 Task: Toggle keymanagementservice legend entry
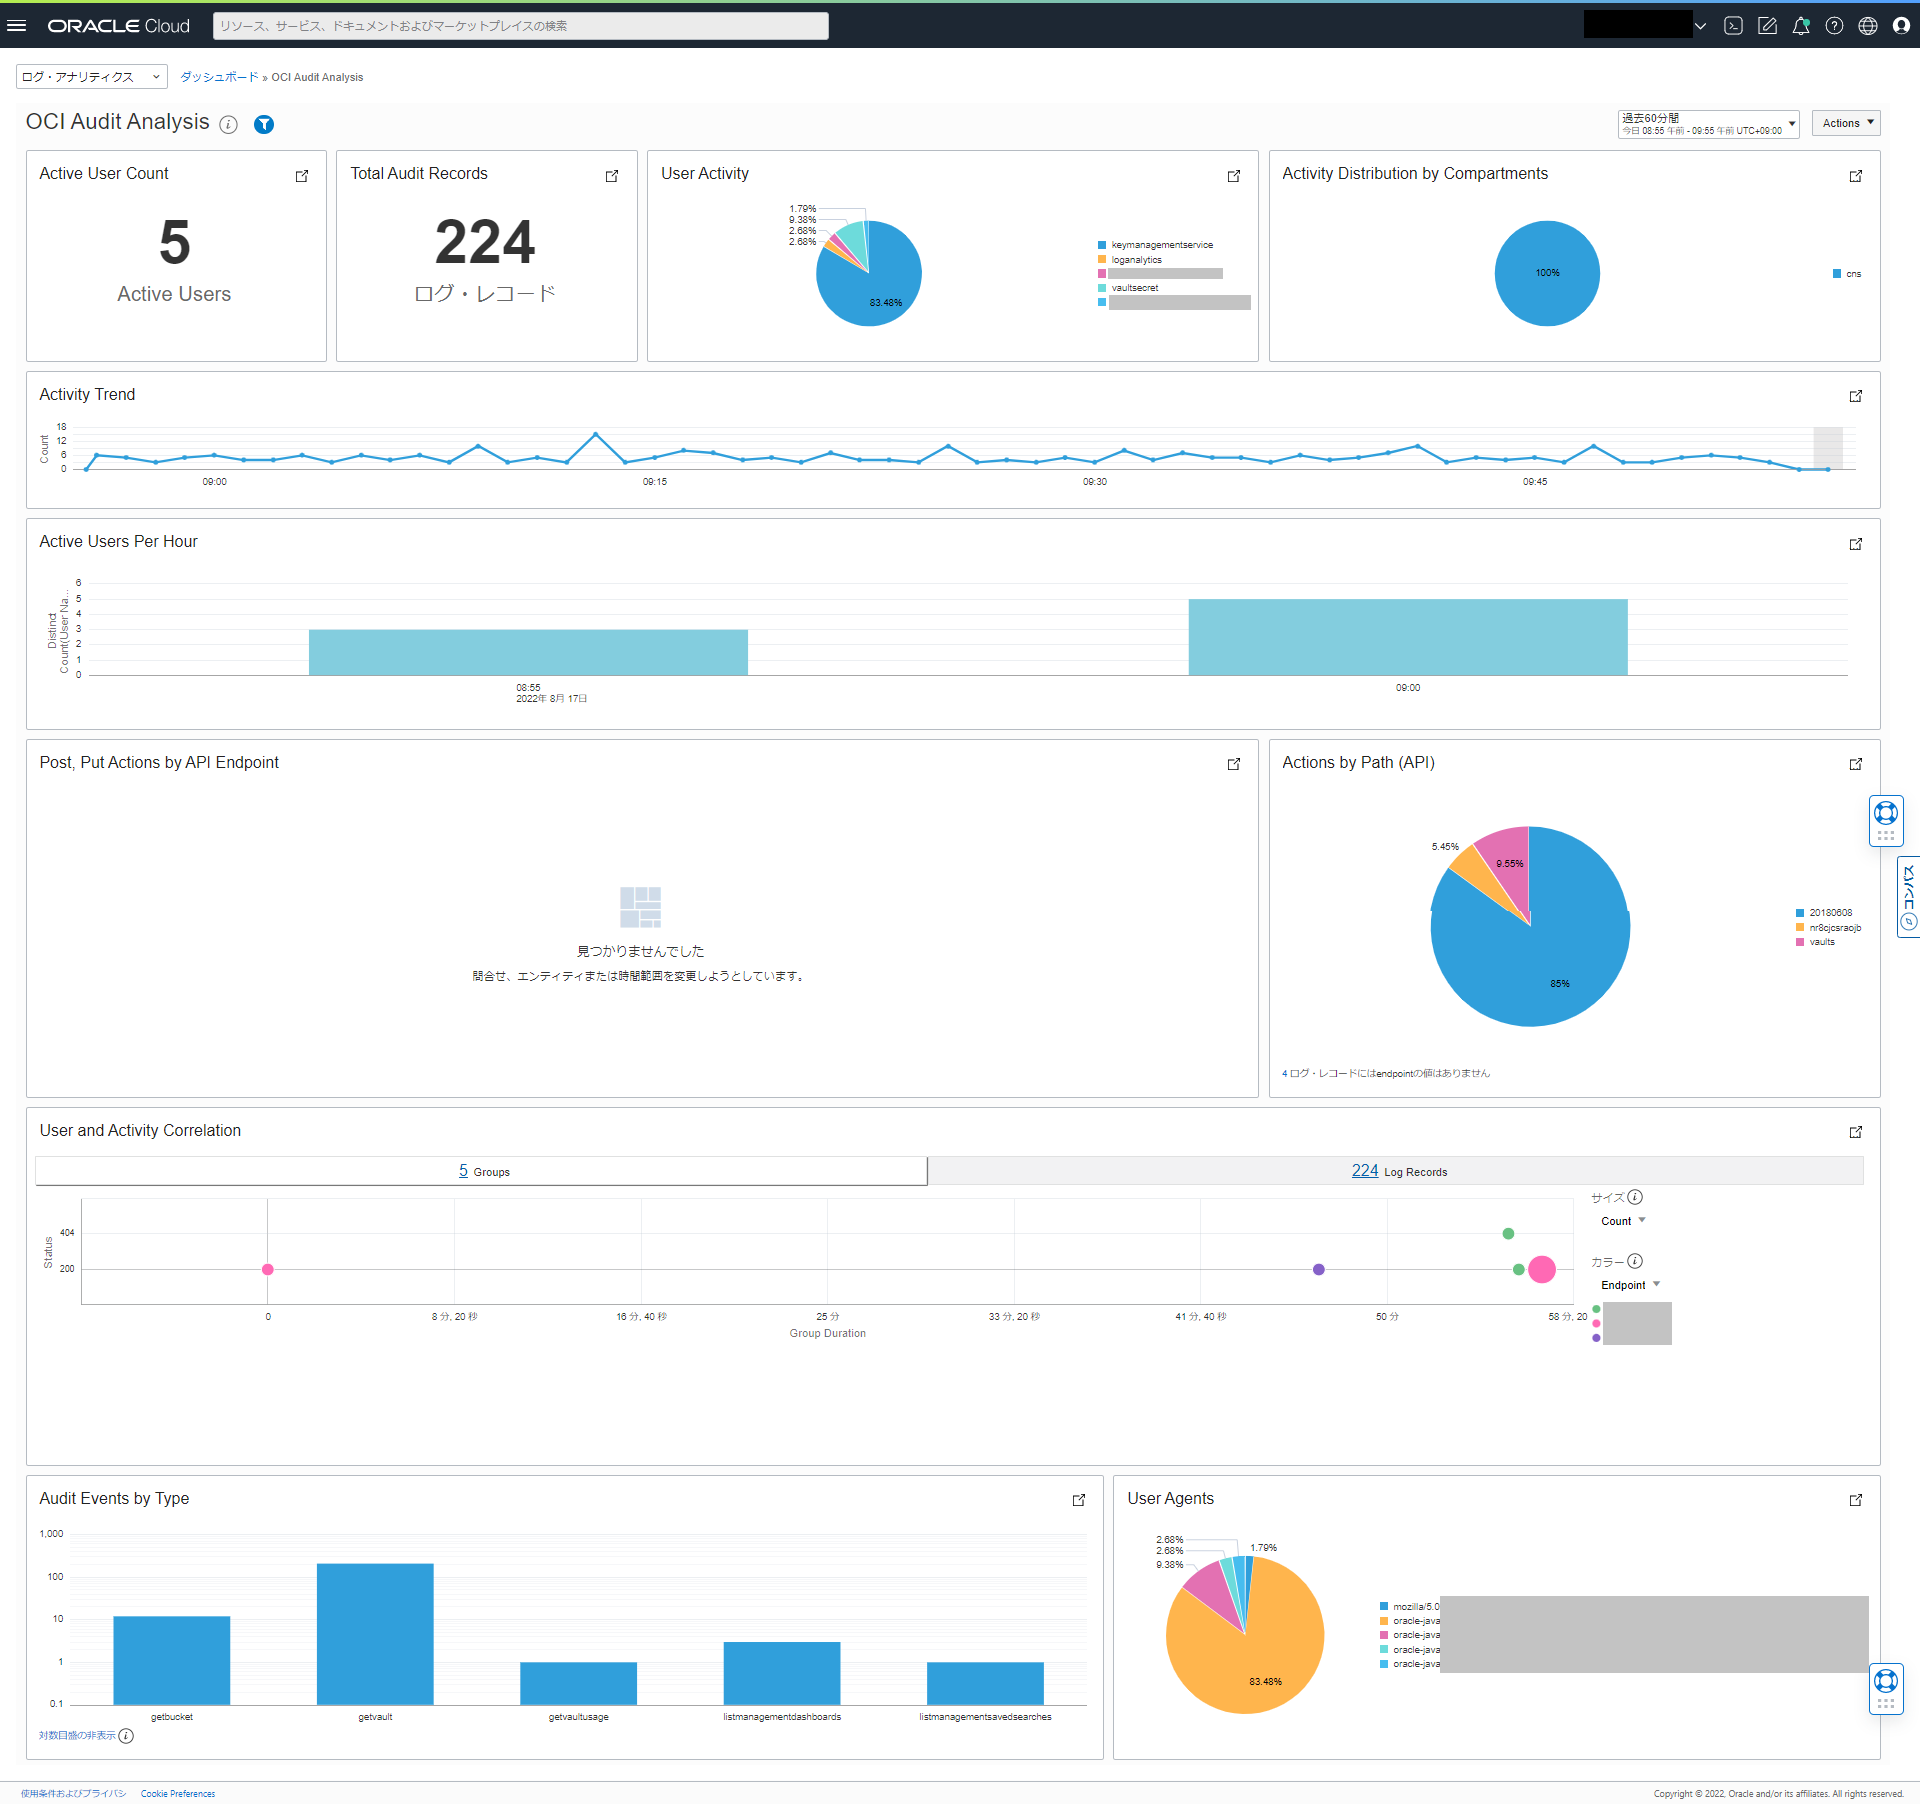(x=1161, y=245)
